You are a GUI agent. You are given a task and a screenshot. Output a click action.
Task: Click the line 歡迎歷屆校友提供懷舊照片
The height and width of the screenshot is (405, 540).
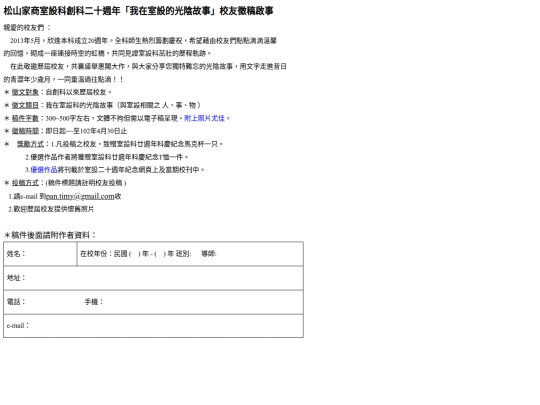tap(51, 209)
